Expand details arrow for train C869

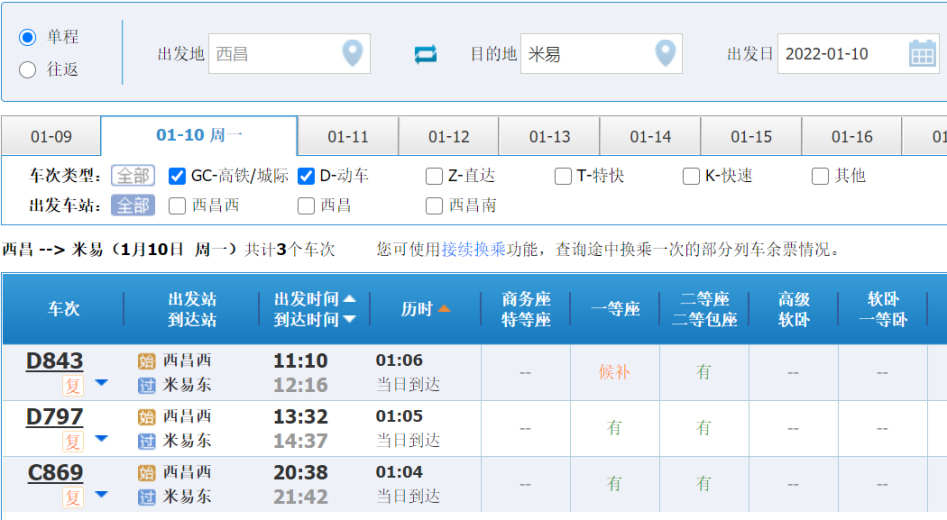[101, 494]
